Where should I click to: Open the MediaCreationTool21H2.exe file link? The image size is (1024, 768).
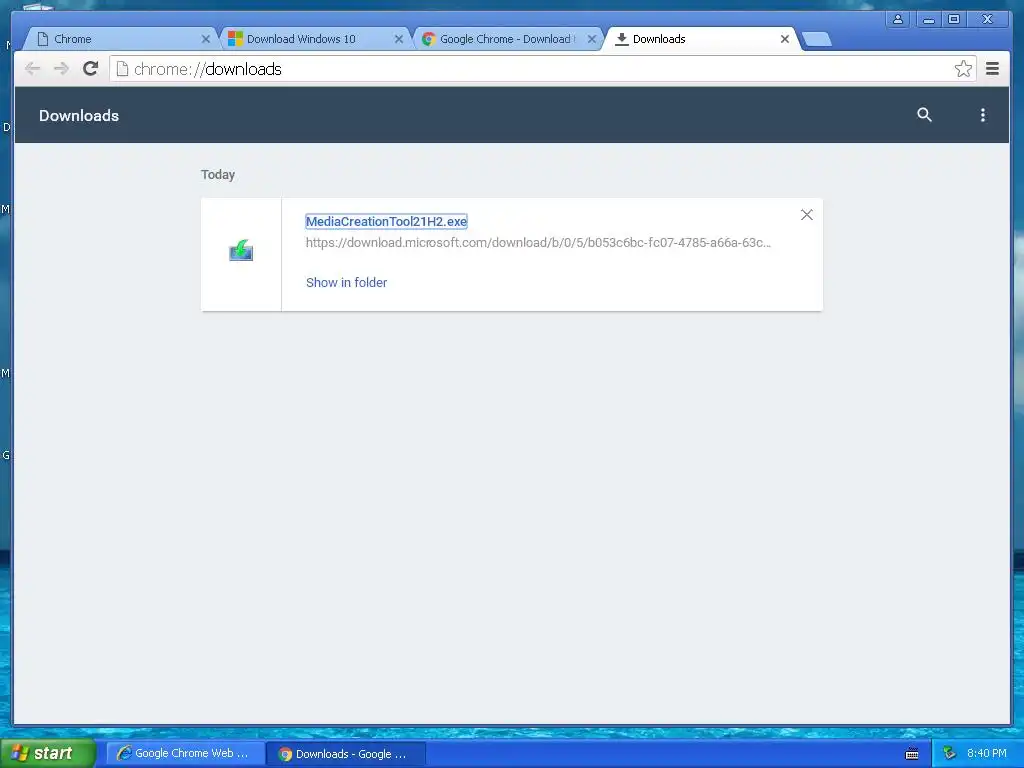[x=387, y=221]
